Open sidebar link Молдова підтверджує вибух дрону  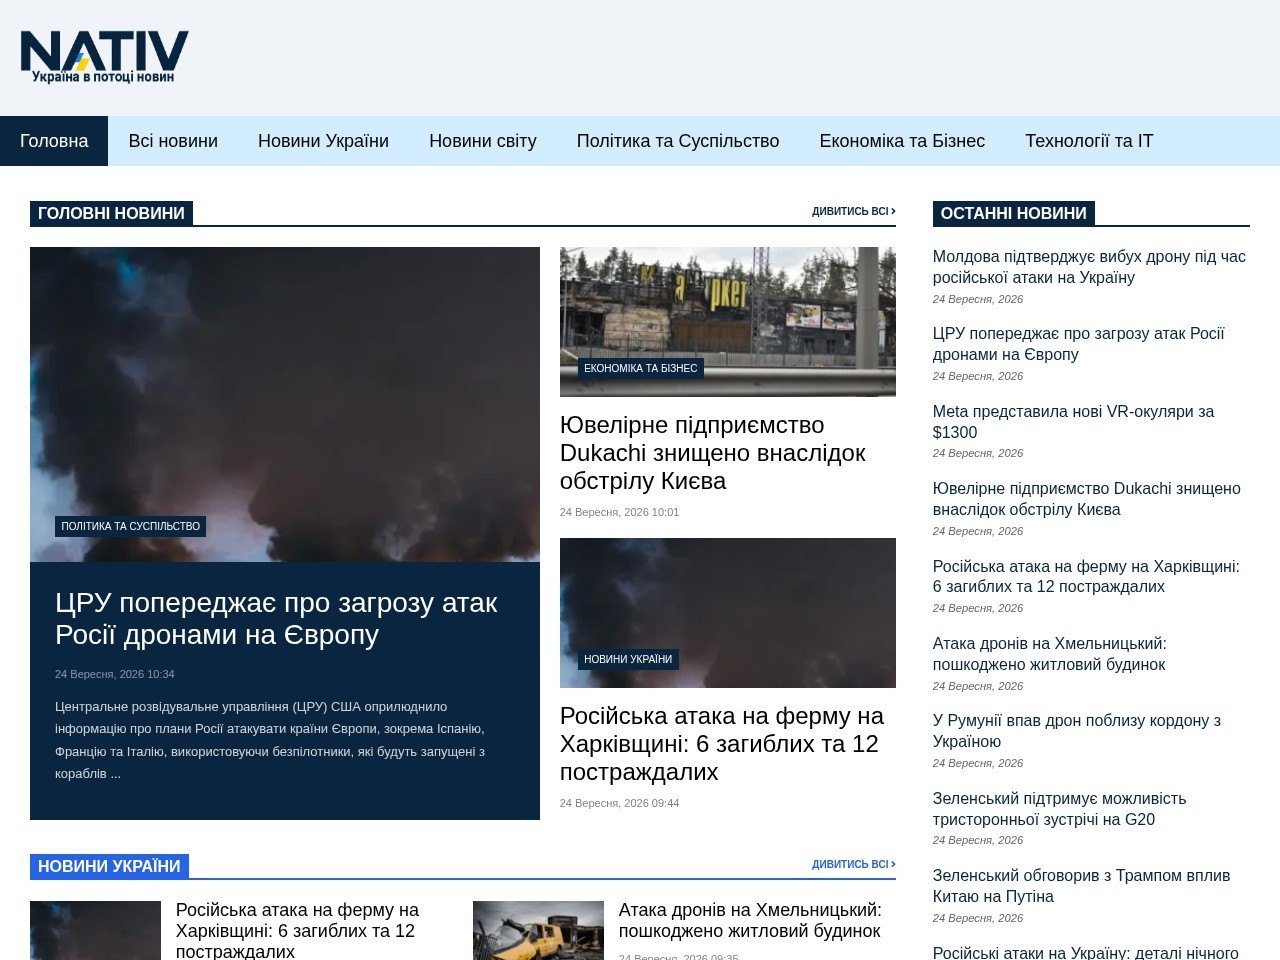pos(1089,267)
